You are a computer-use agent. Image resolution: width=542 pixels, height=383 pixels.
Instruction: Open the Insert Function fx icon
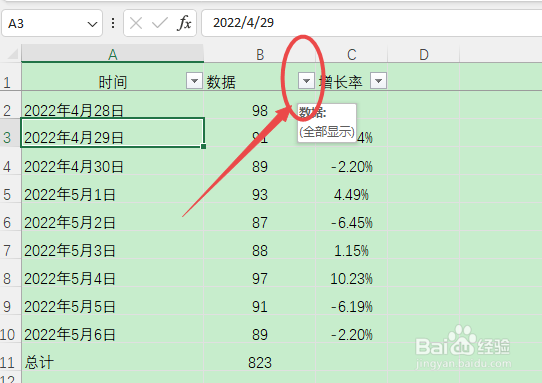click(184, 24)
